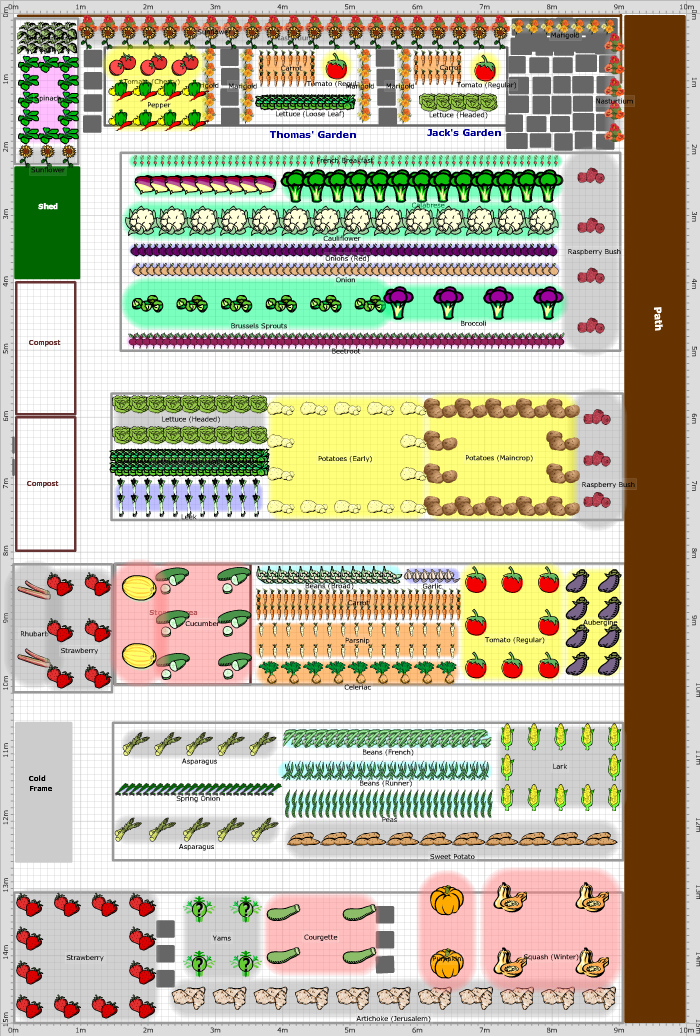Screen dimensions: 700x1036
Task: Select the broad beans row
Action: pyautogui.click(x=329, y=575)
